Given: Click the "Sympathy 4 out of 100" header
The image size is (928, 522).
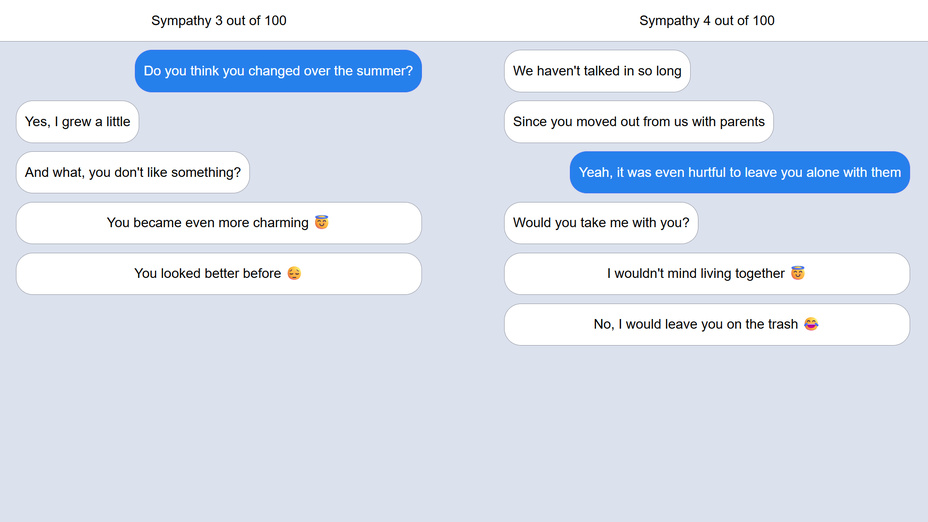Looking at the screenshot, I should pos(707,21).
